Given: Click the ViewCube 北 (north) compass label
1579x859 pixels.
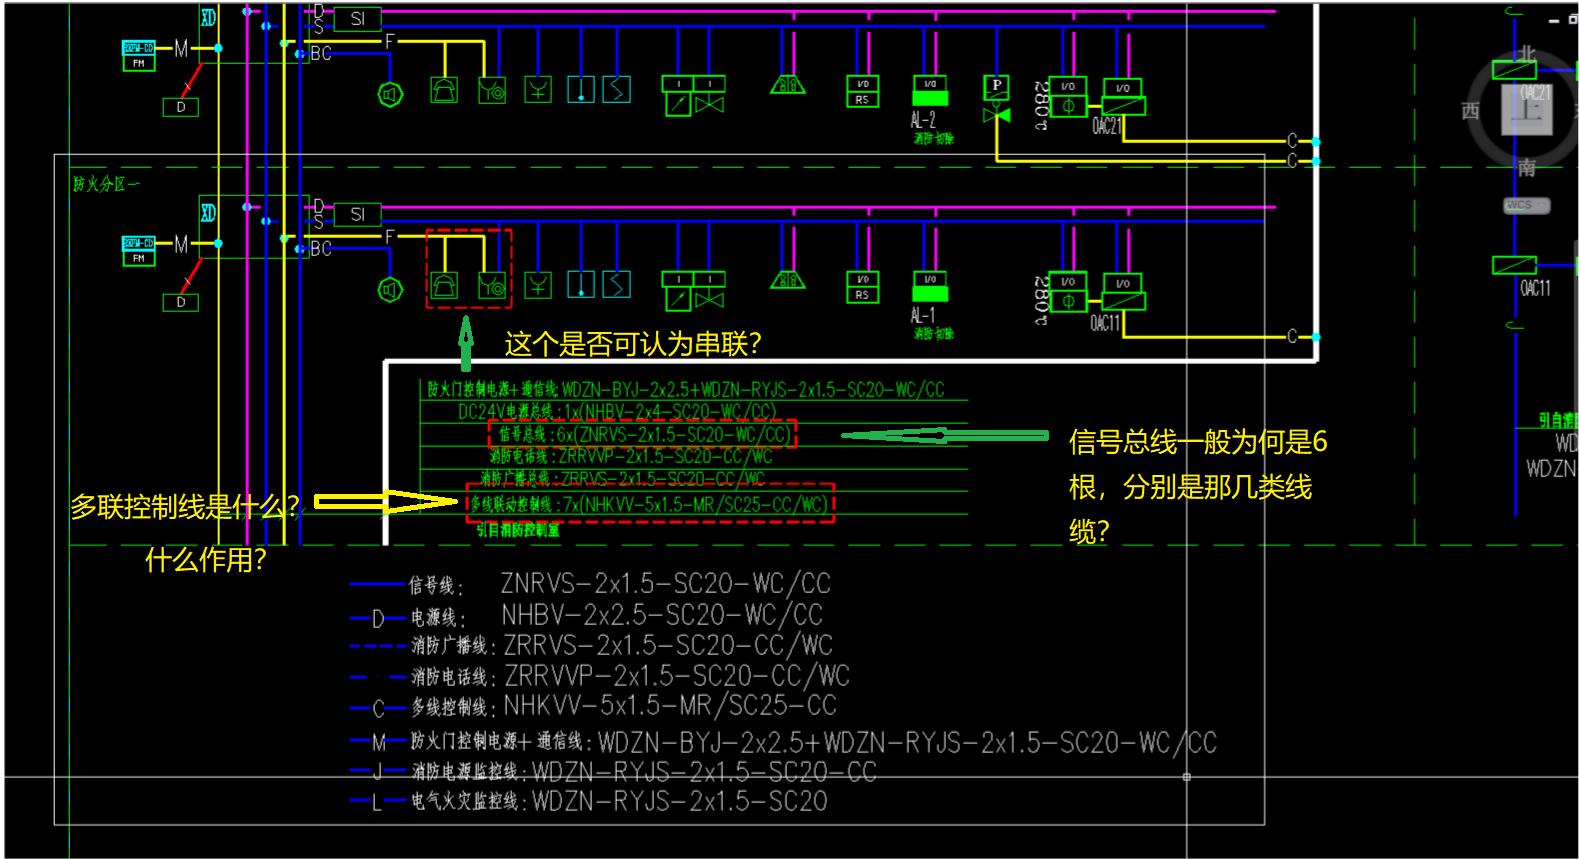Looking at the screenshot, I should pos(1526,53).
